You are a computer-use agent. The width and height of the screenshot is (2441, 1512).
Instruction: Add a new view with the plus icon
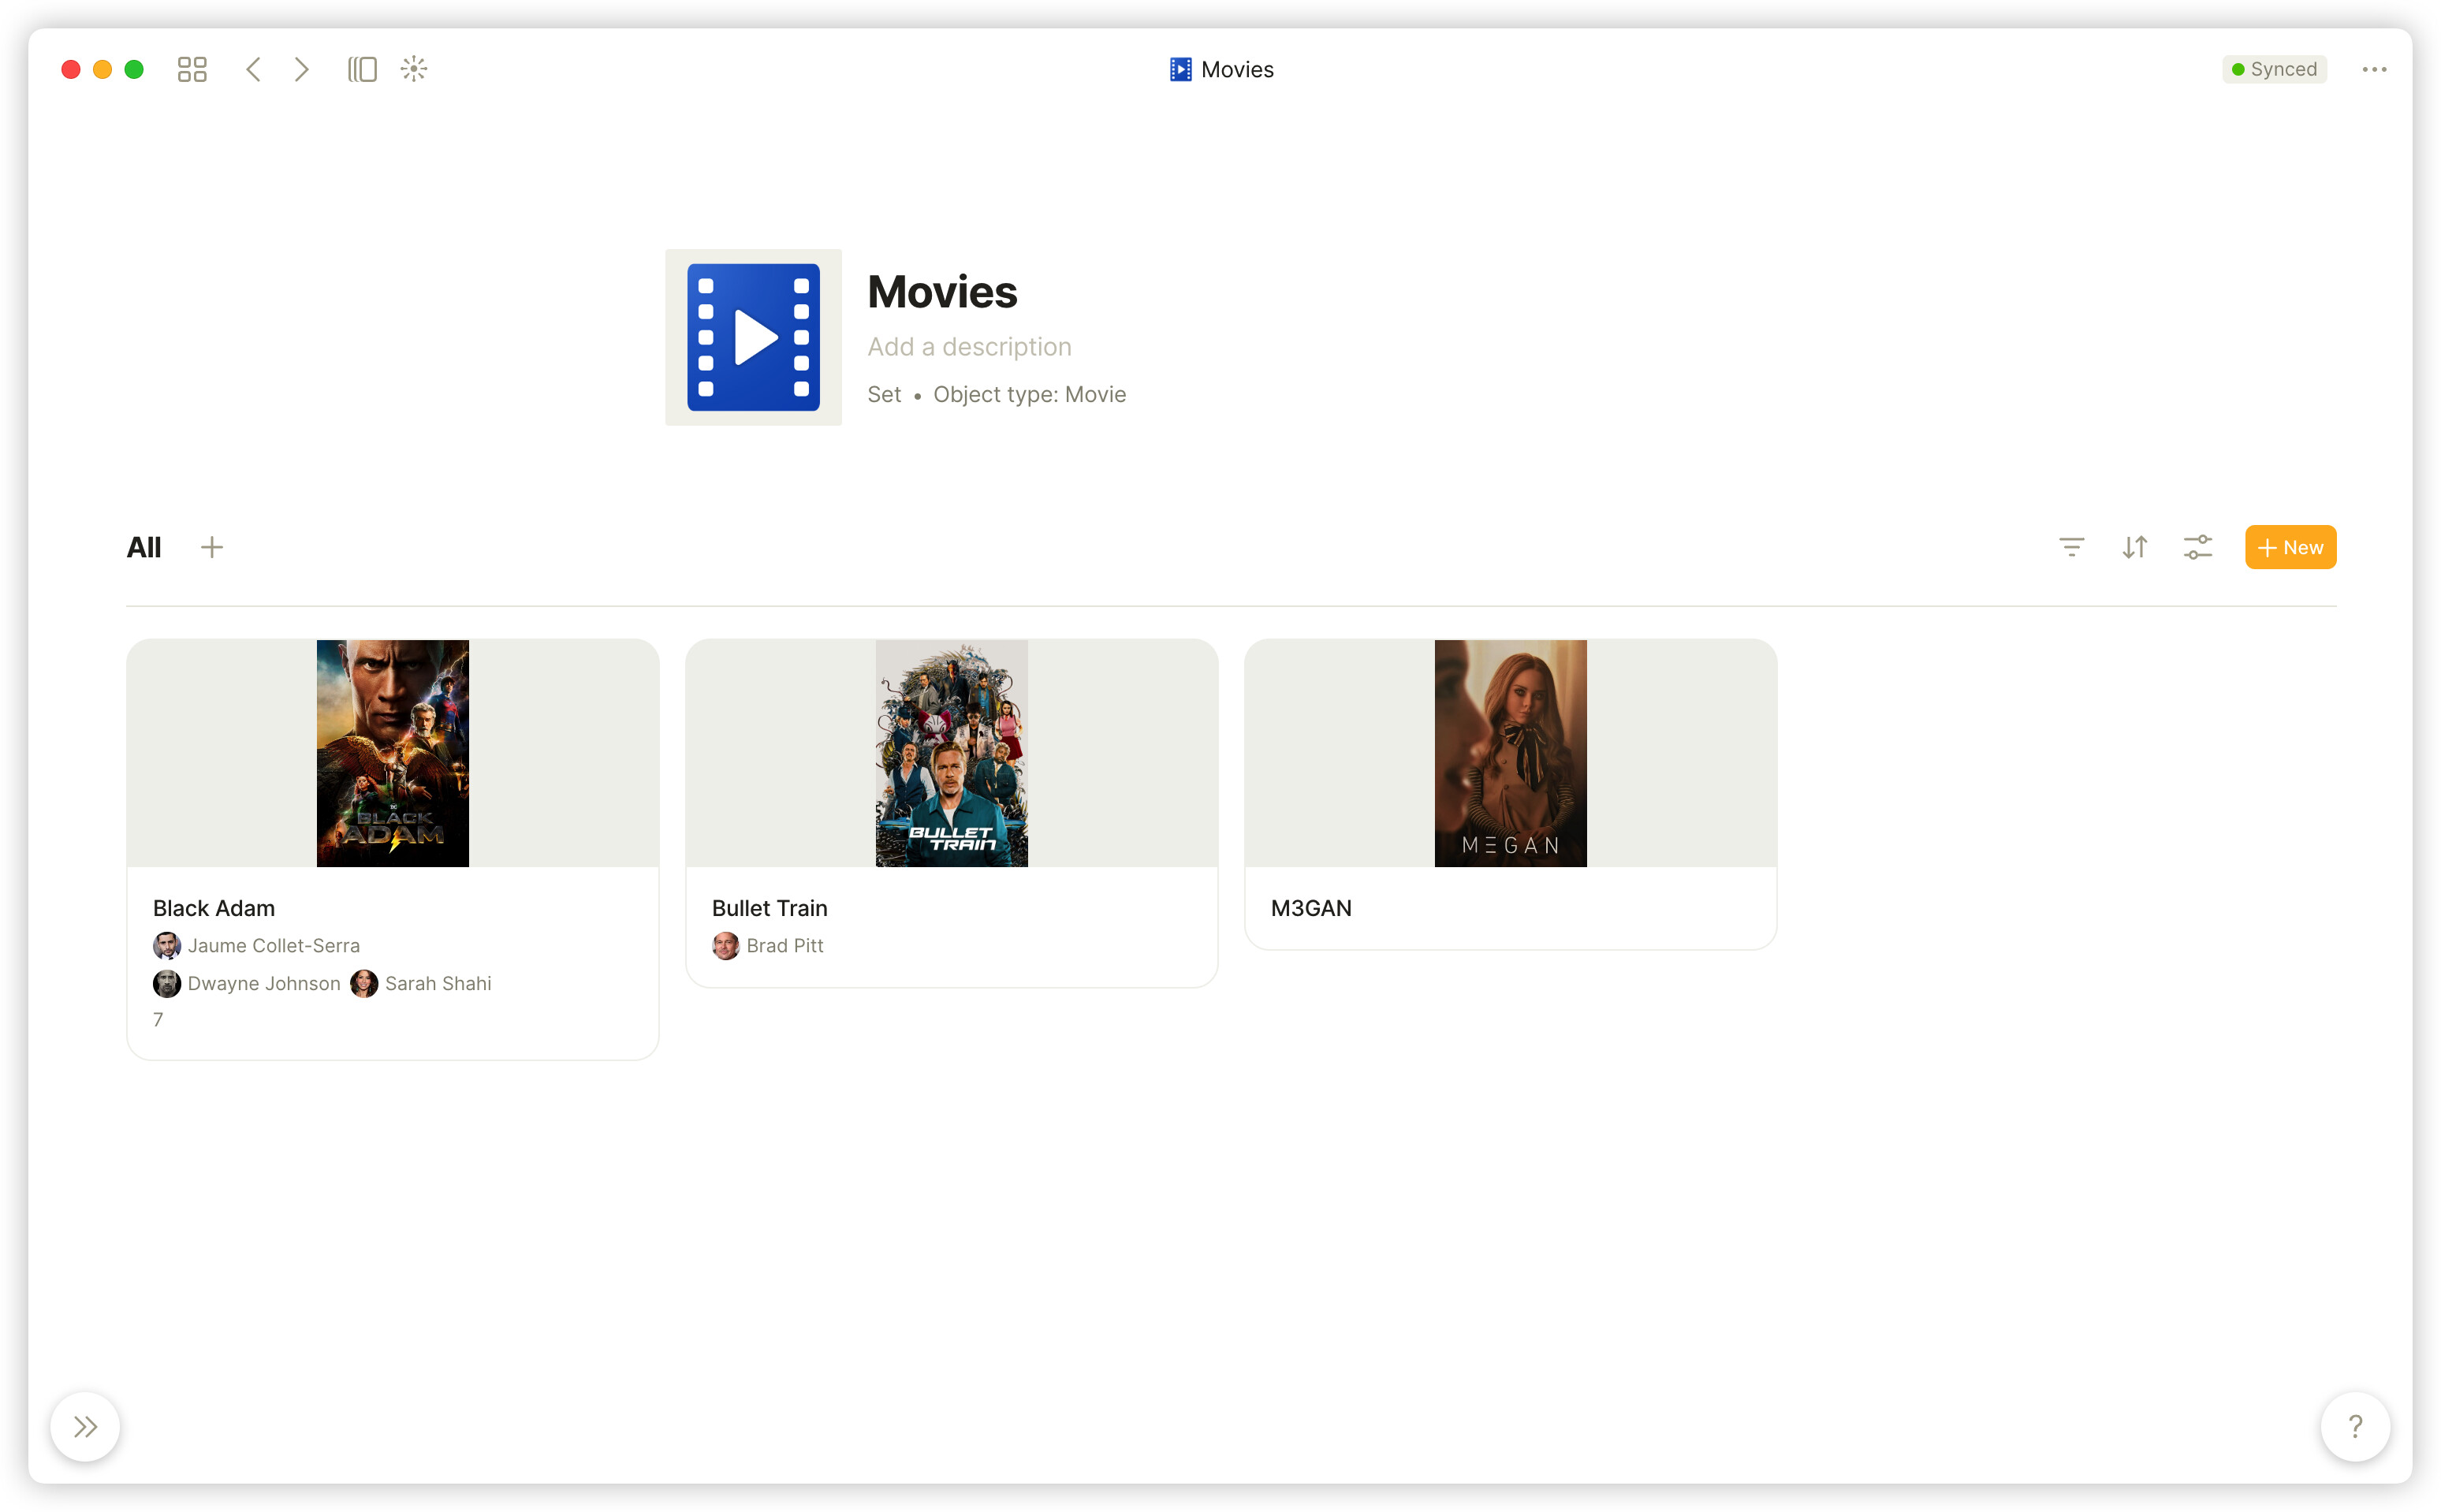213,547
